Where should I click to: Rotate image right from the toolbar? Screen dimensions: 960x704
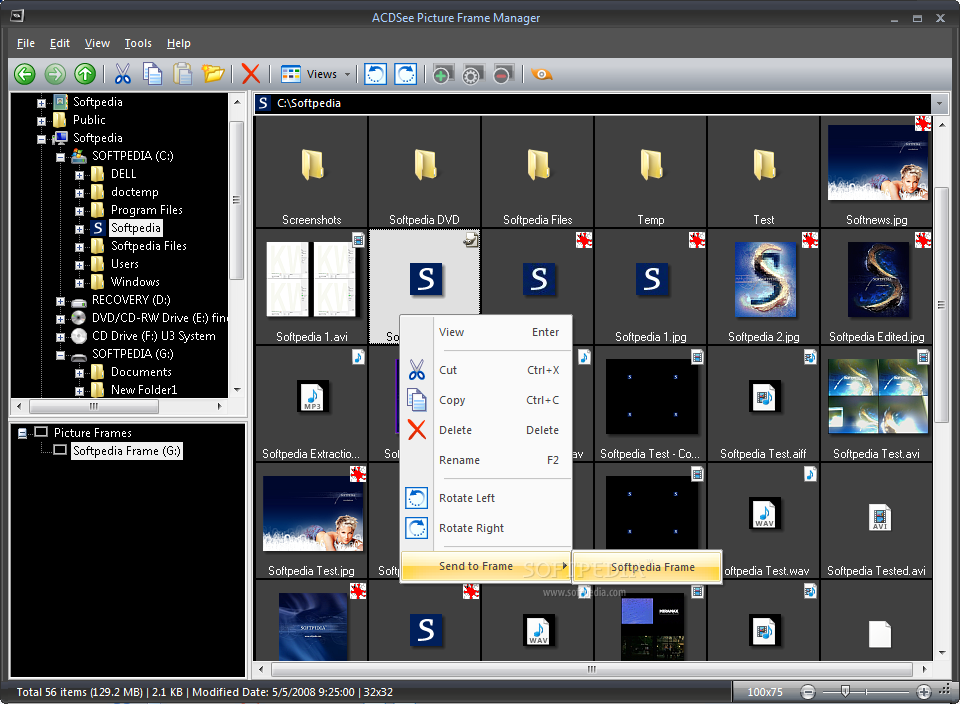(x=405, y=74)
